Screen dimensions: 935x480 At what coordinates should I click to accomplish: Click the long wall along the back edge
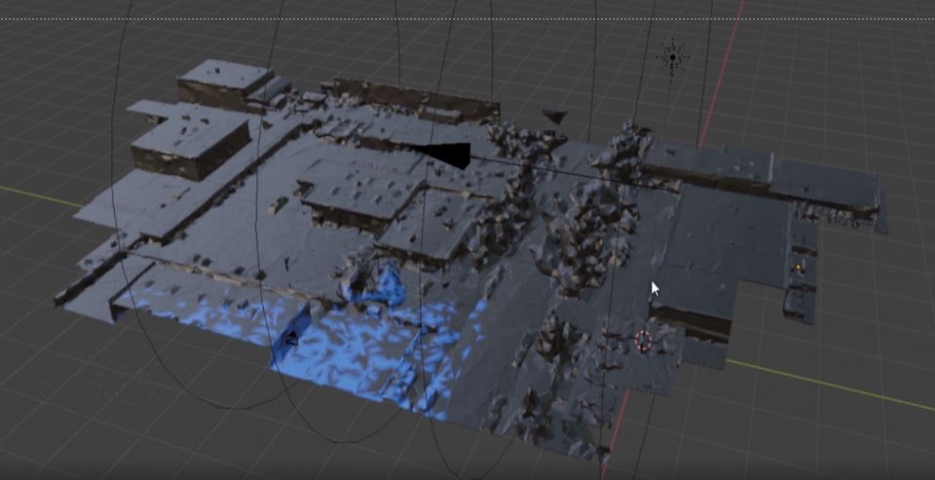[400, 98]
